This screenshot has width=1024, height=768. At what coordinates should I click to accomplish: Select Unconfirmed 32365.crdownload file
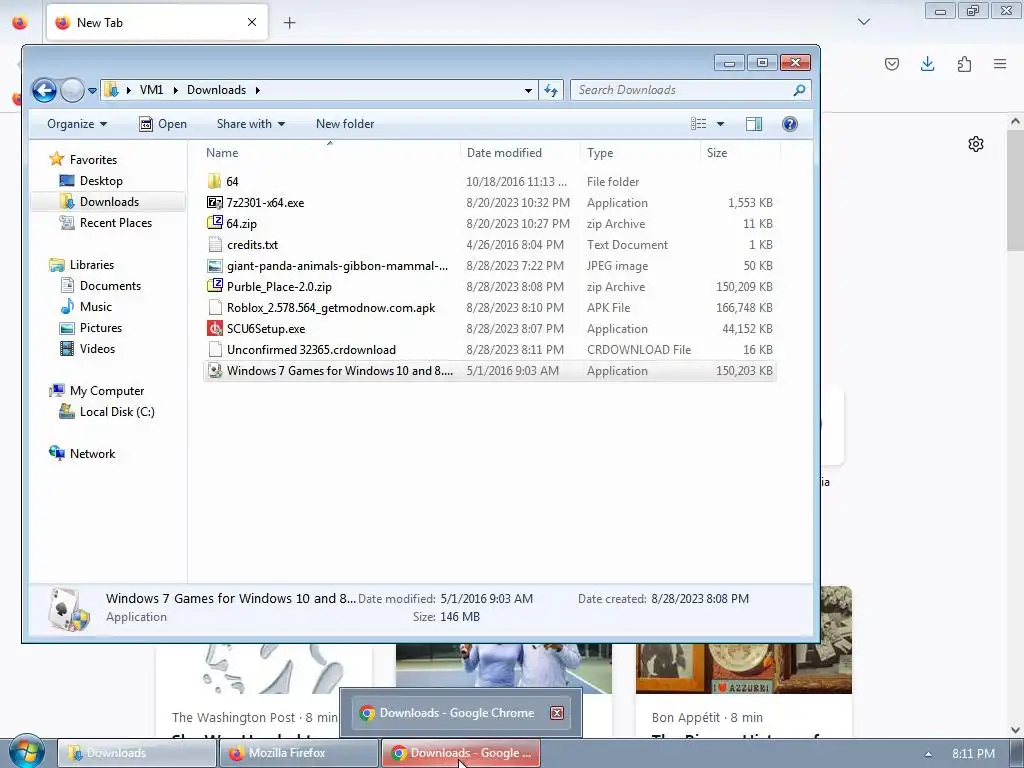coord(311,349)
